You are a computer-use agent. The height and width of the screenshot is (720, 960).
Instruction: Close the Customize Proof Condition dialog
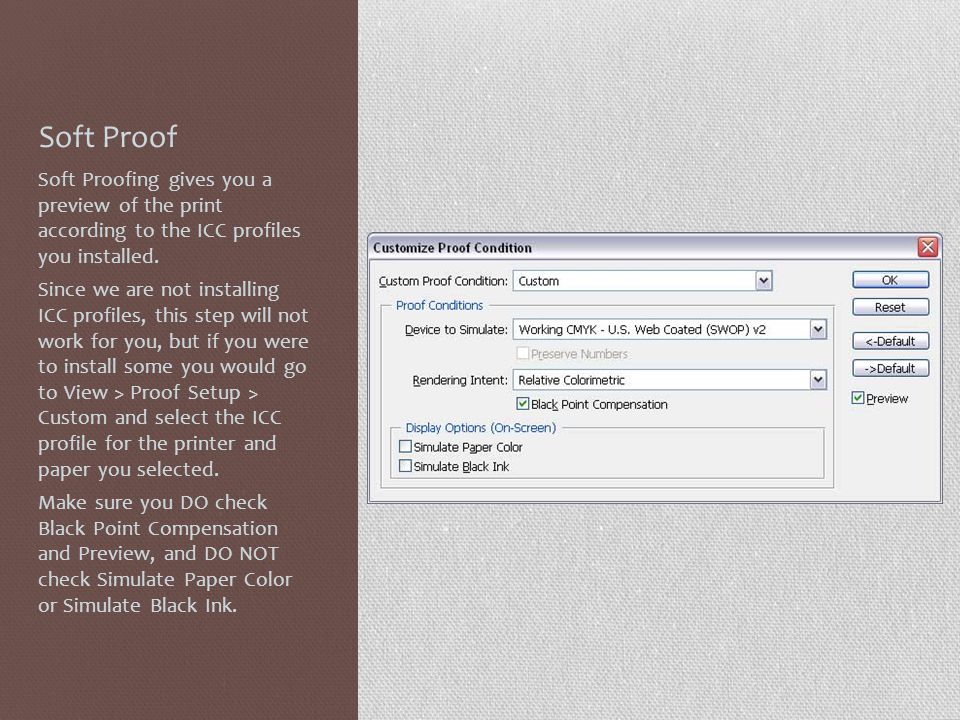click(928, 247)
